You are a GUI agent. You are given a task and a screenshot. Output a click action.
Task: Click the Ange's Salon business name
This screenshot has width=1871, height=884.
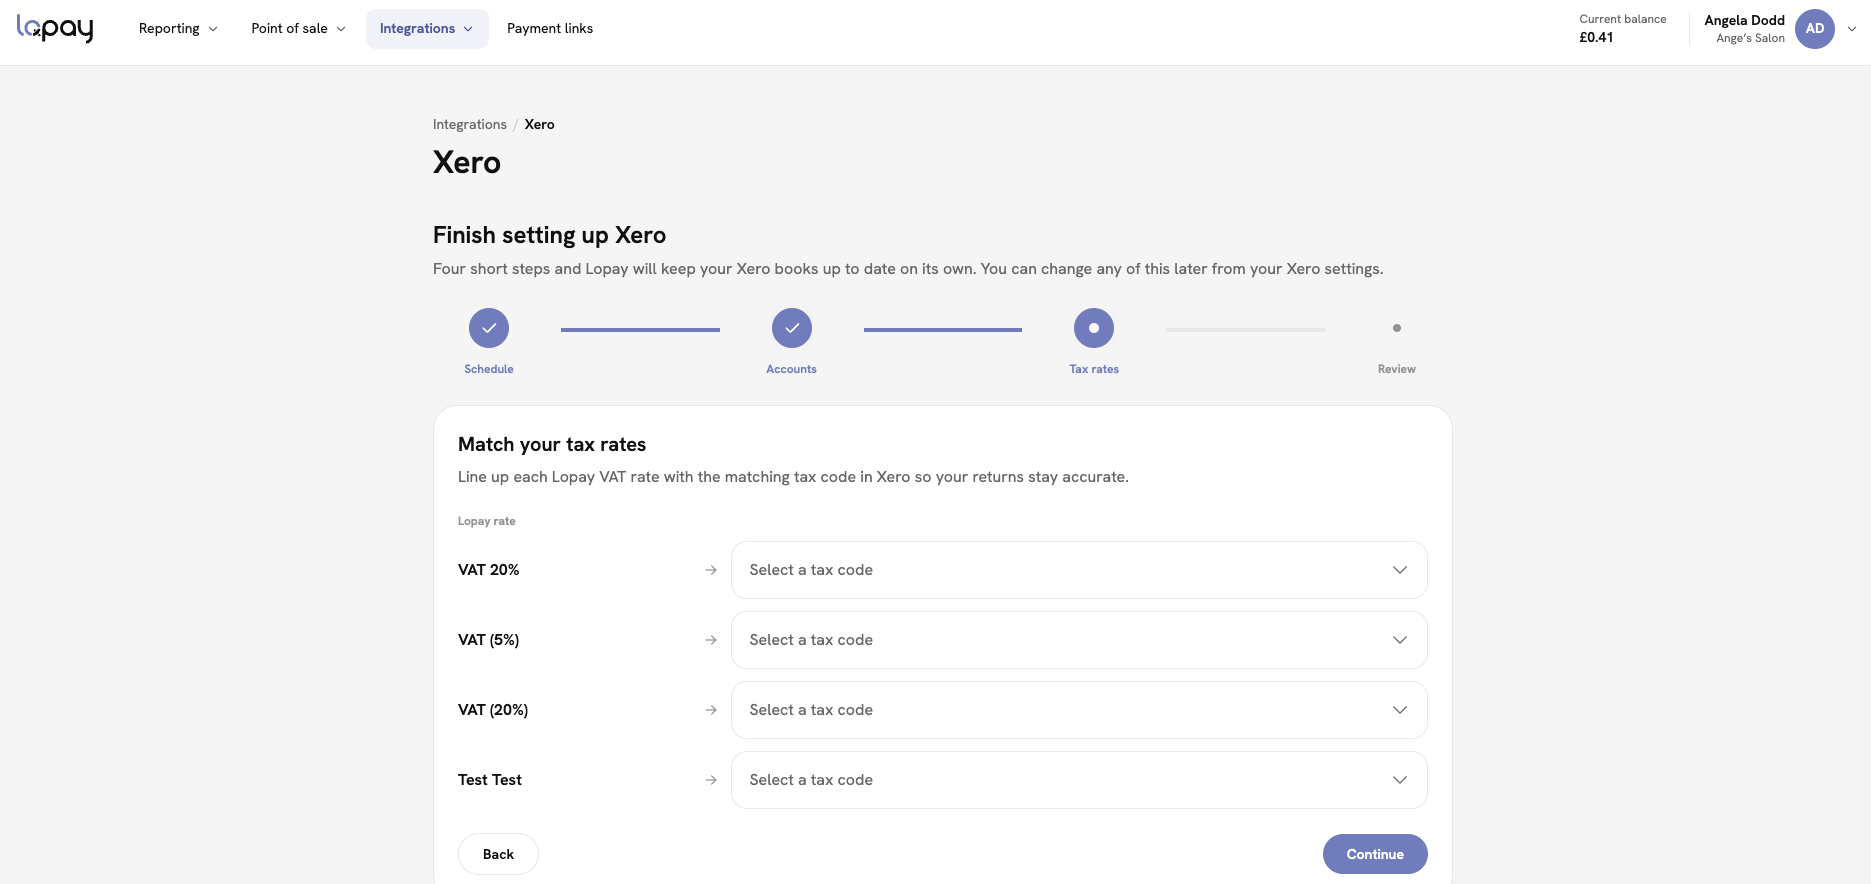(1750, 39)
